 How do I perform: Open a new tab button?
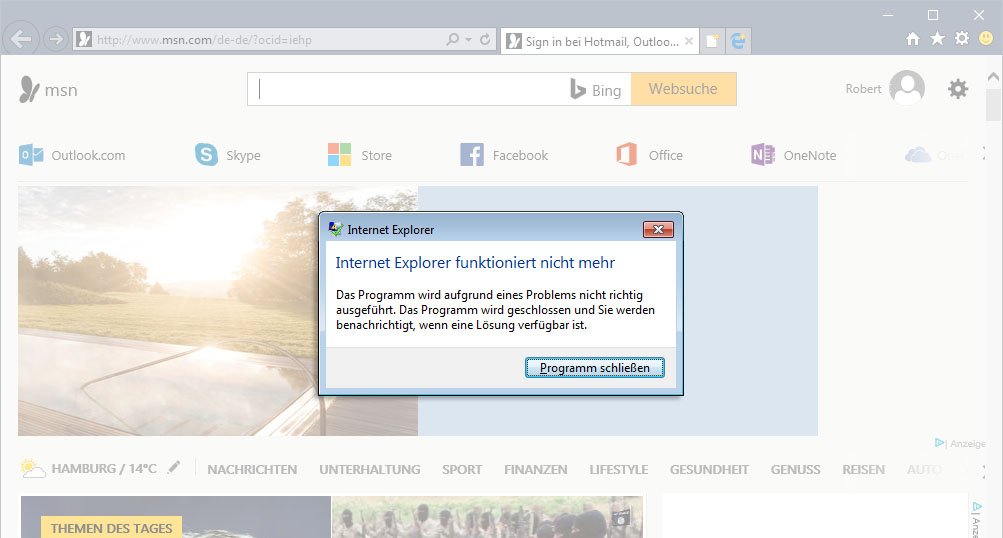711,42
